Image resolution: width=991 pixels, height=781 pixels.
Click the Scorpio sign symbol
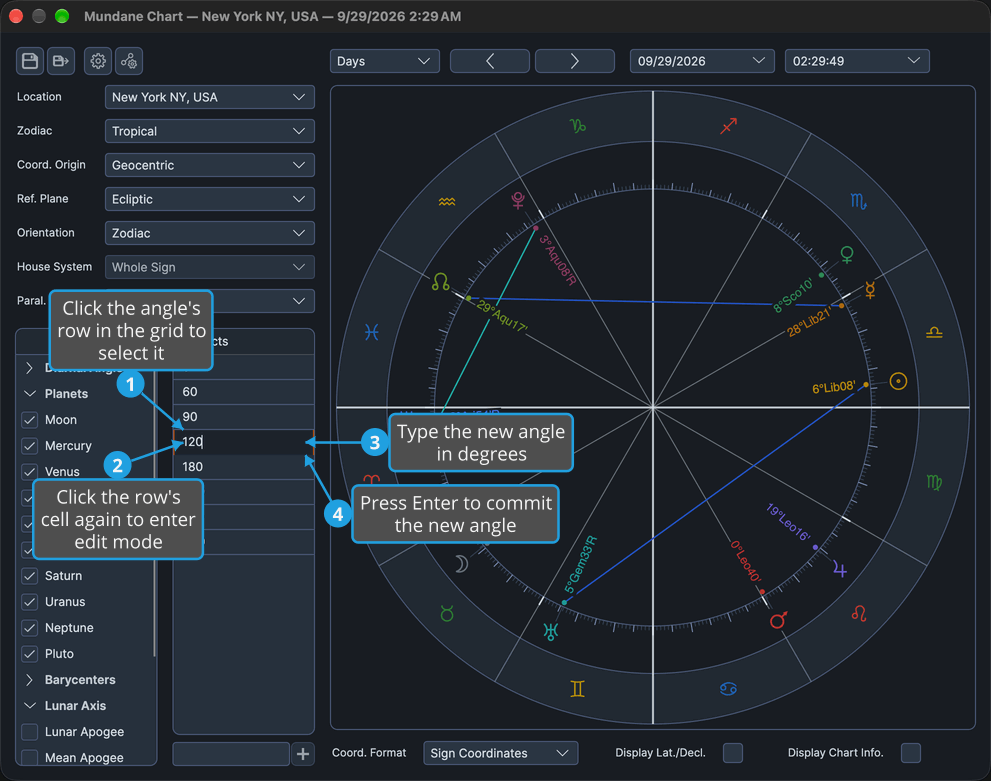pyautogui.click(x=858, y=202)
